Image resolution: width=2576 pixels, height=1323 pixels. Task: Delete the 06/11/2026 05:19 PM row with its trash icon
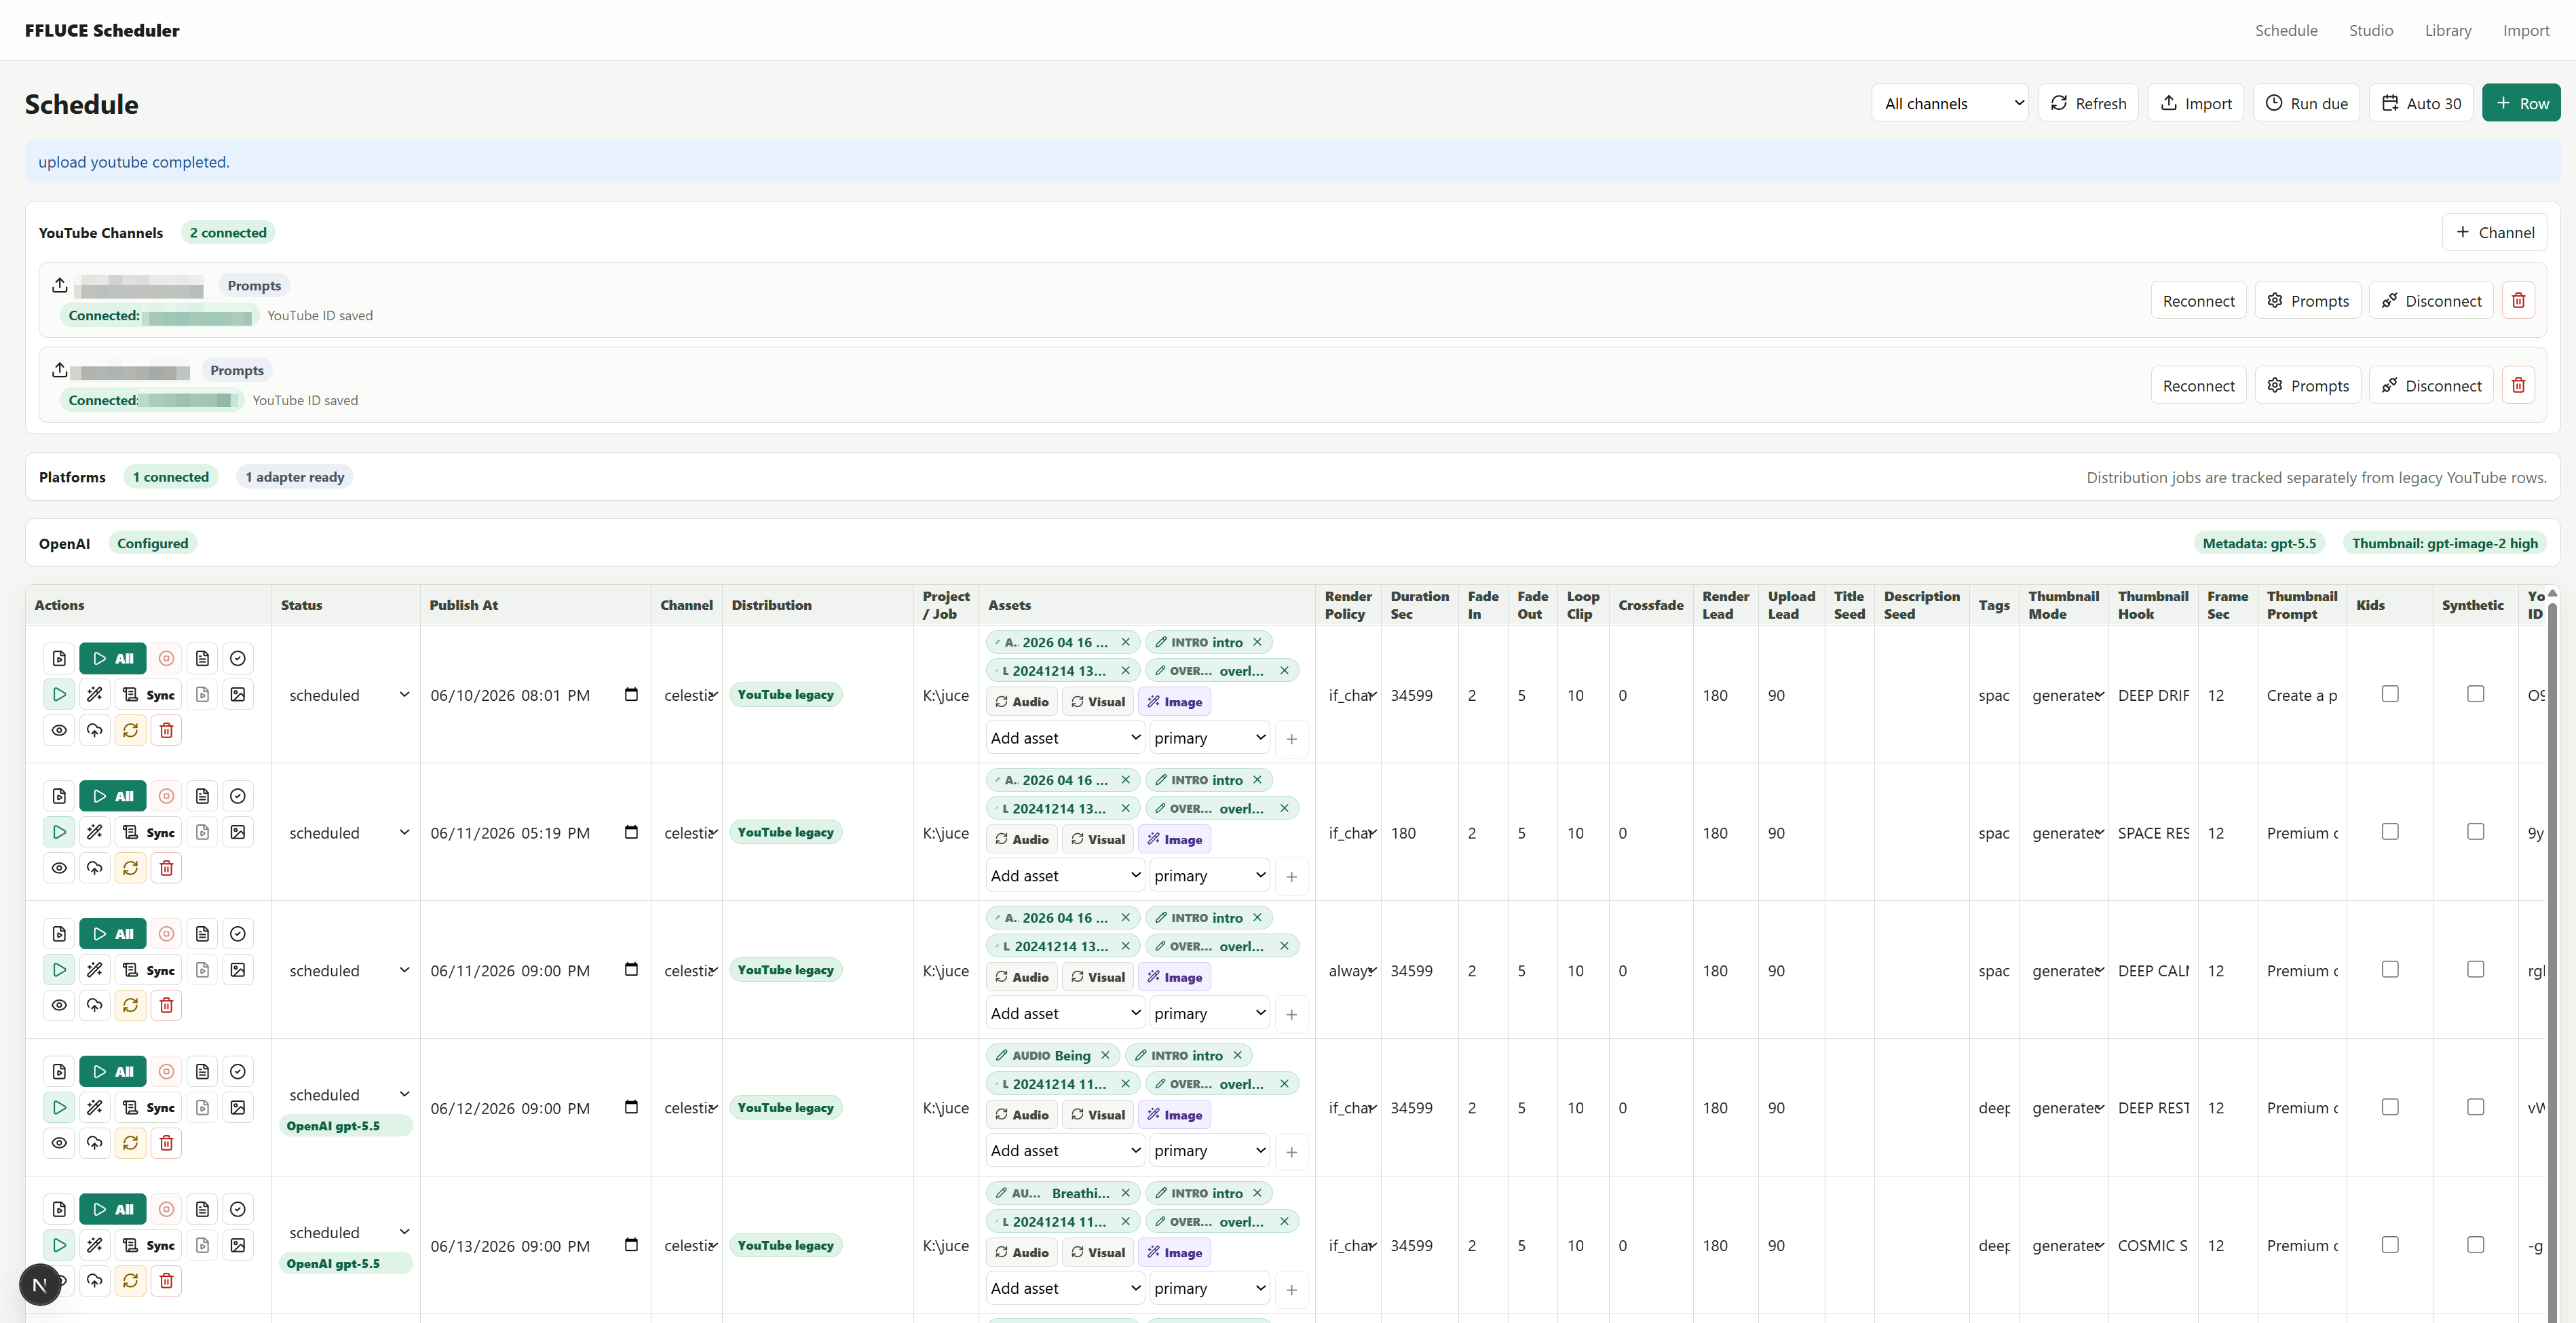(167, 868)
